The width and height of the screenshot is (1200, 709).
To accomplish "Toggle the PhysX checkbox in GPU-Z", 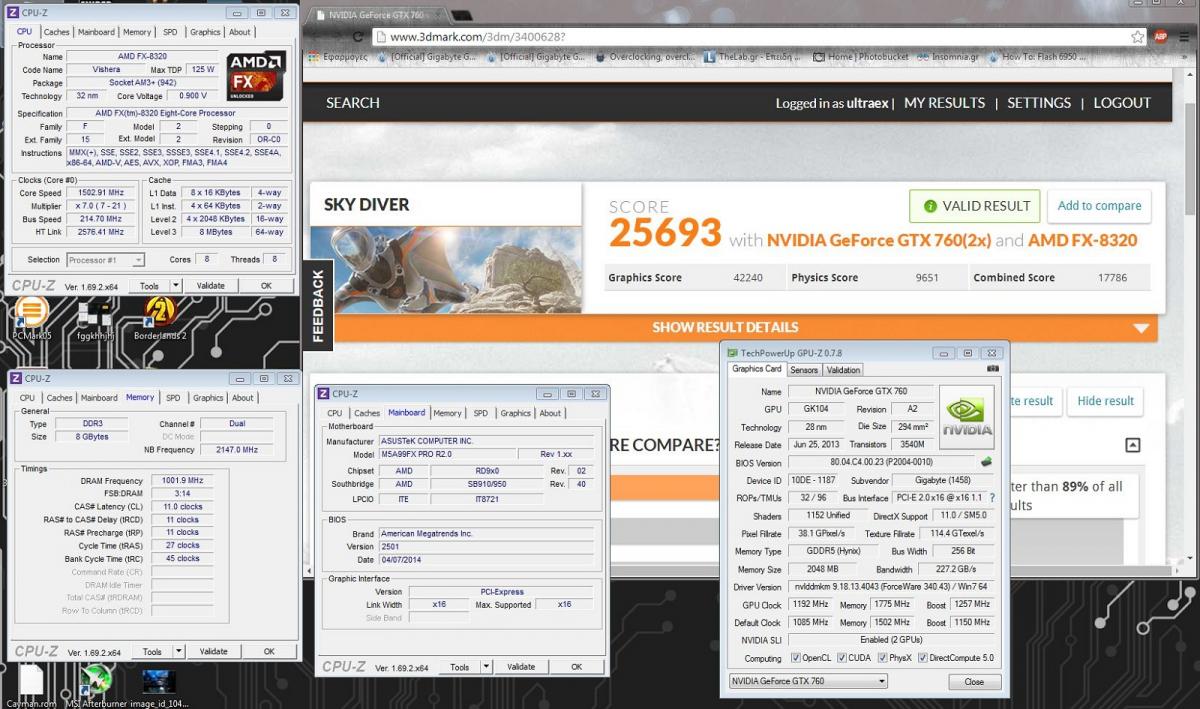I will [x=883, y=658].
